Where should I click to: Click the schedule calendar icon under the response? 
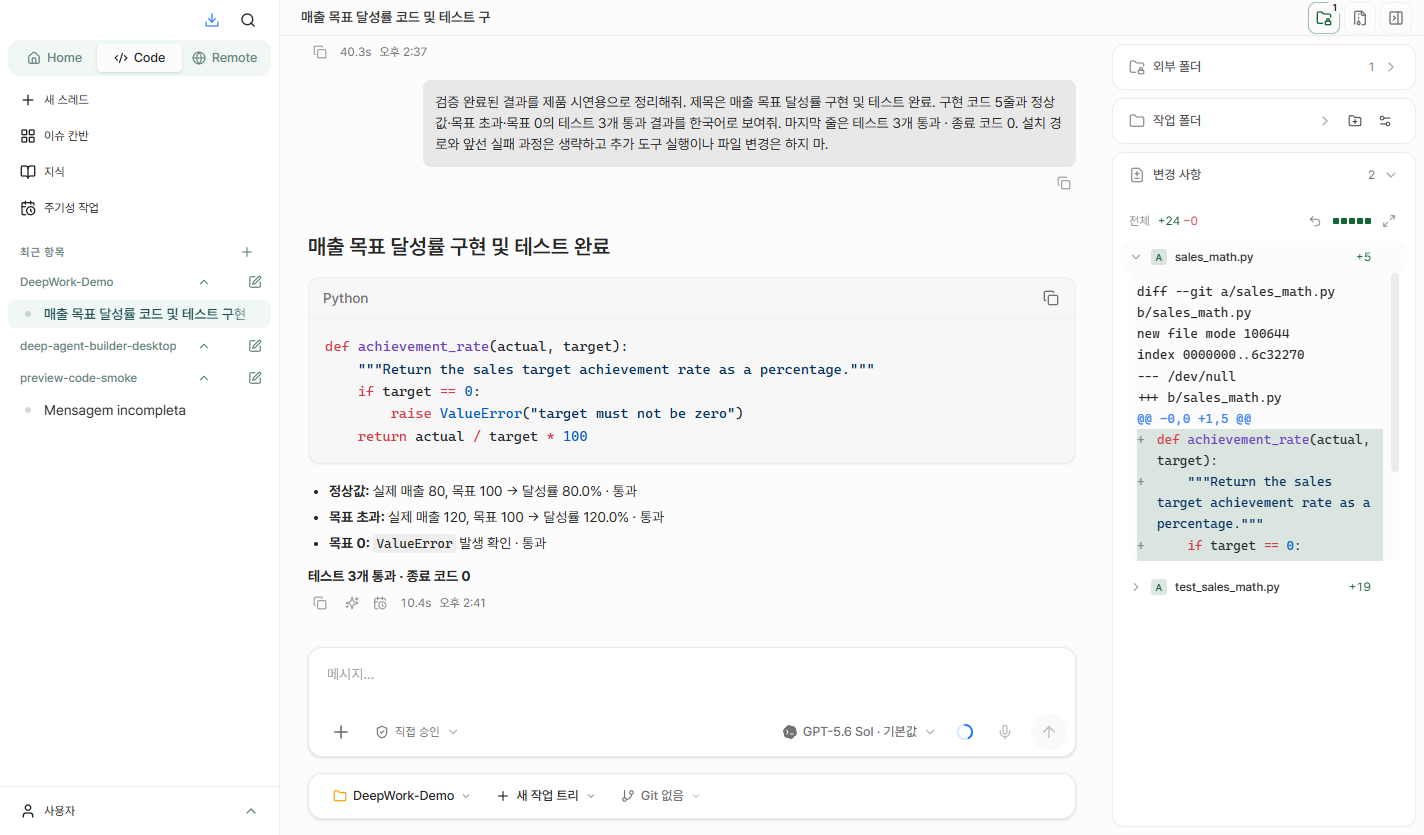[380, 603]
